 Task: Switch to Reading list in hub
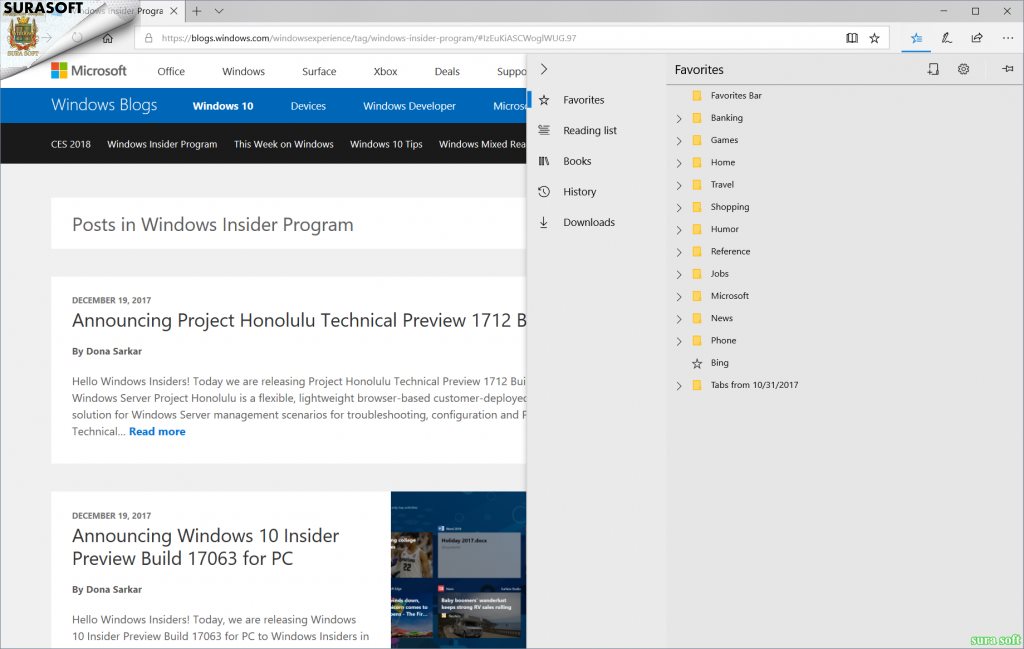[x=590, y=130]
